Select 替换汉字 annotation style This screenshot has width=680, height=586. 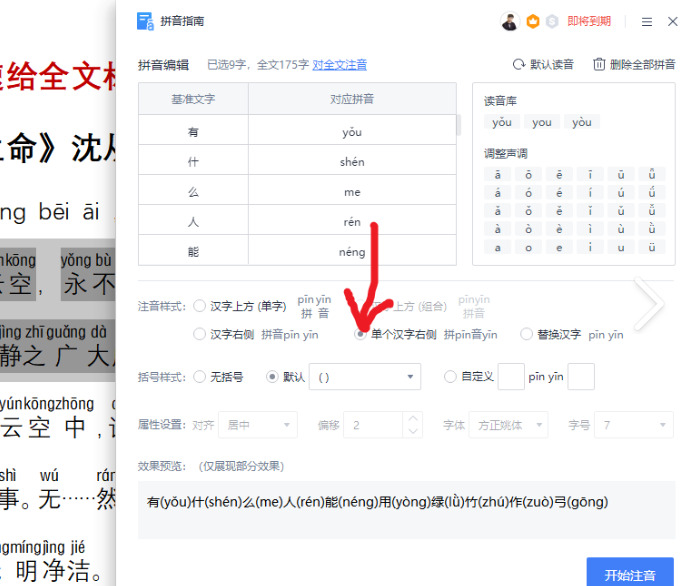[526, 334]
